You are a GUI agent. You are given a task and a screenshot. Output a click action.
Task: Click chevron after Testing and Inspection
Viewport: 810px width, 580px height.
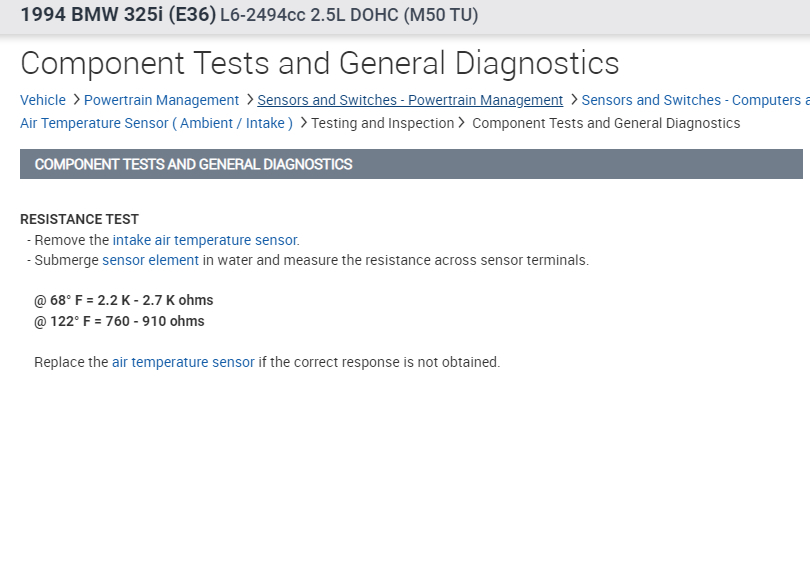point(463,123)
